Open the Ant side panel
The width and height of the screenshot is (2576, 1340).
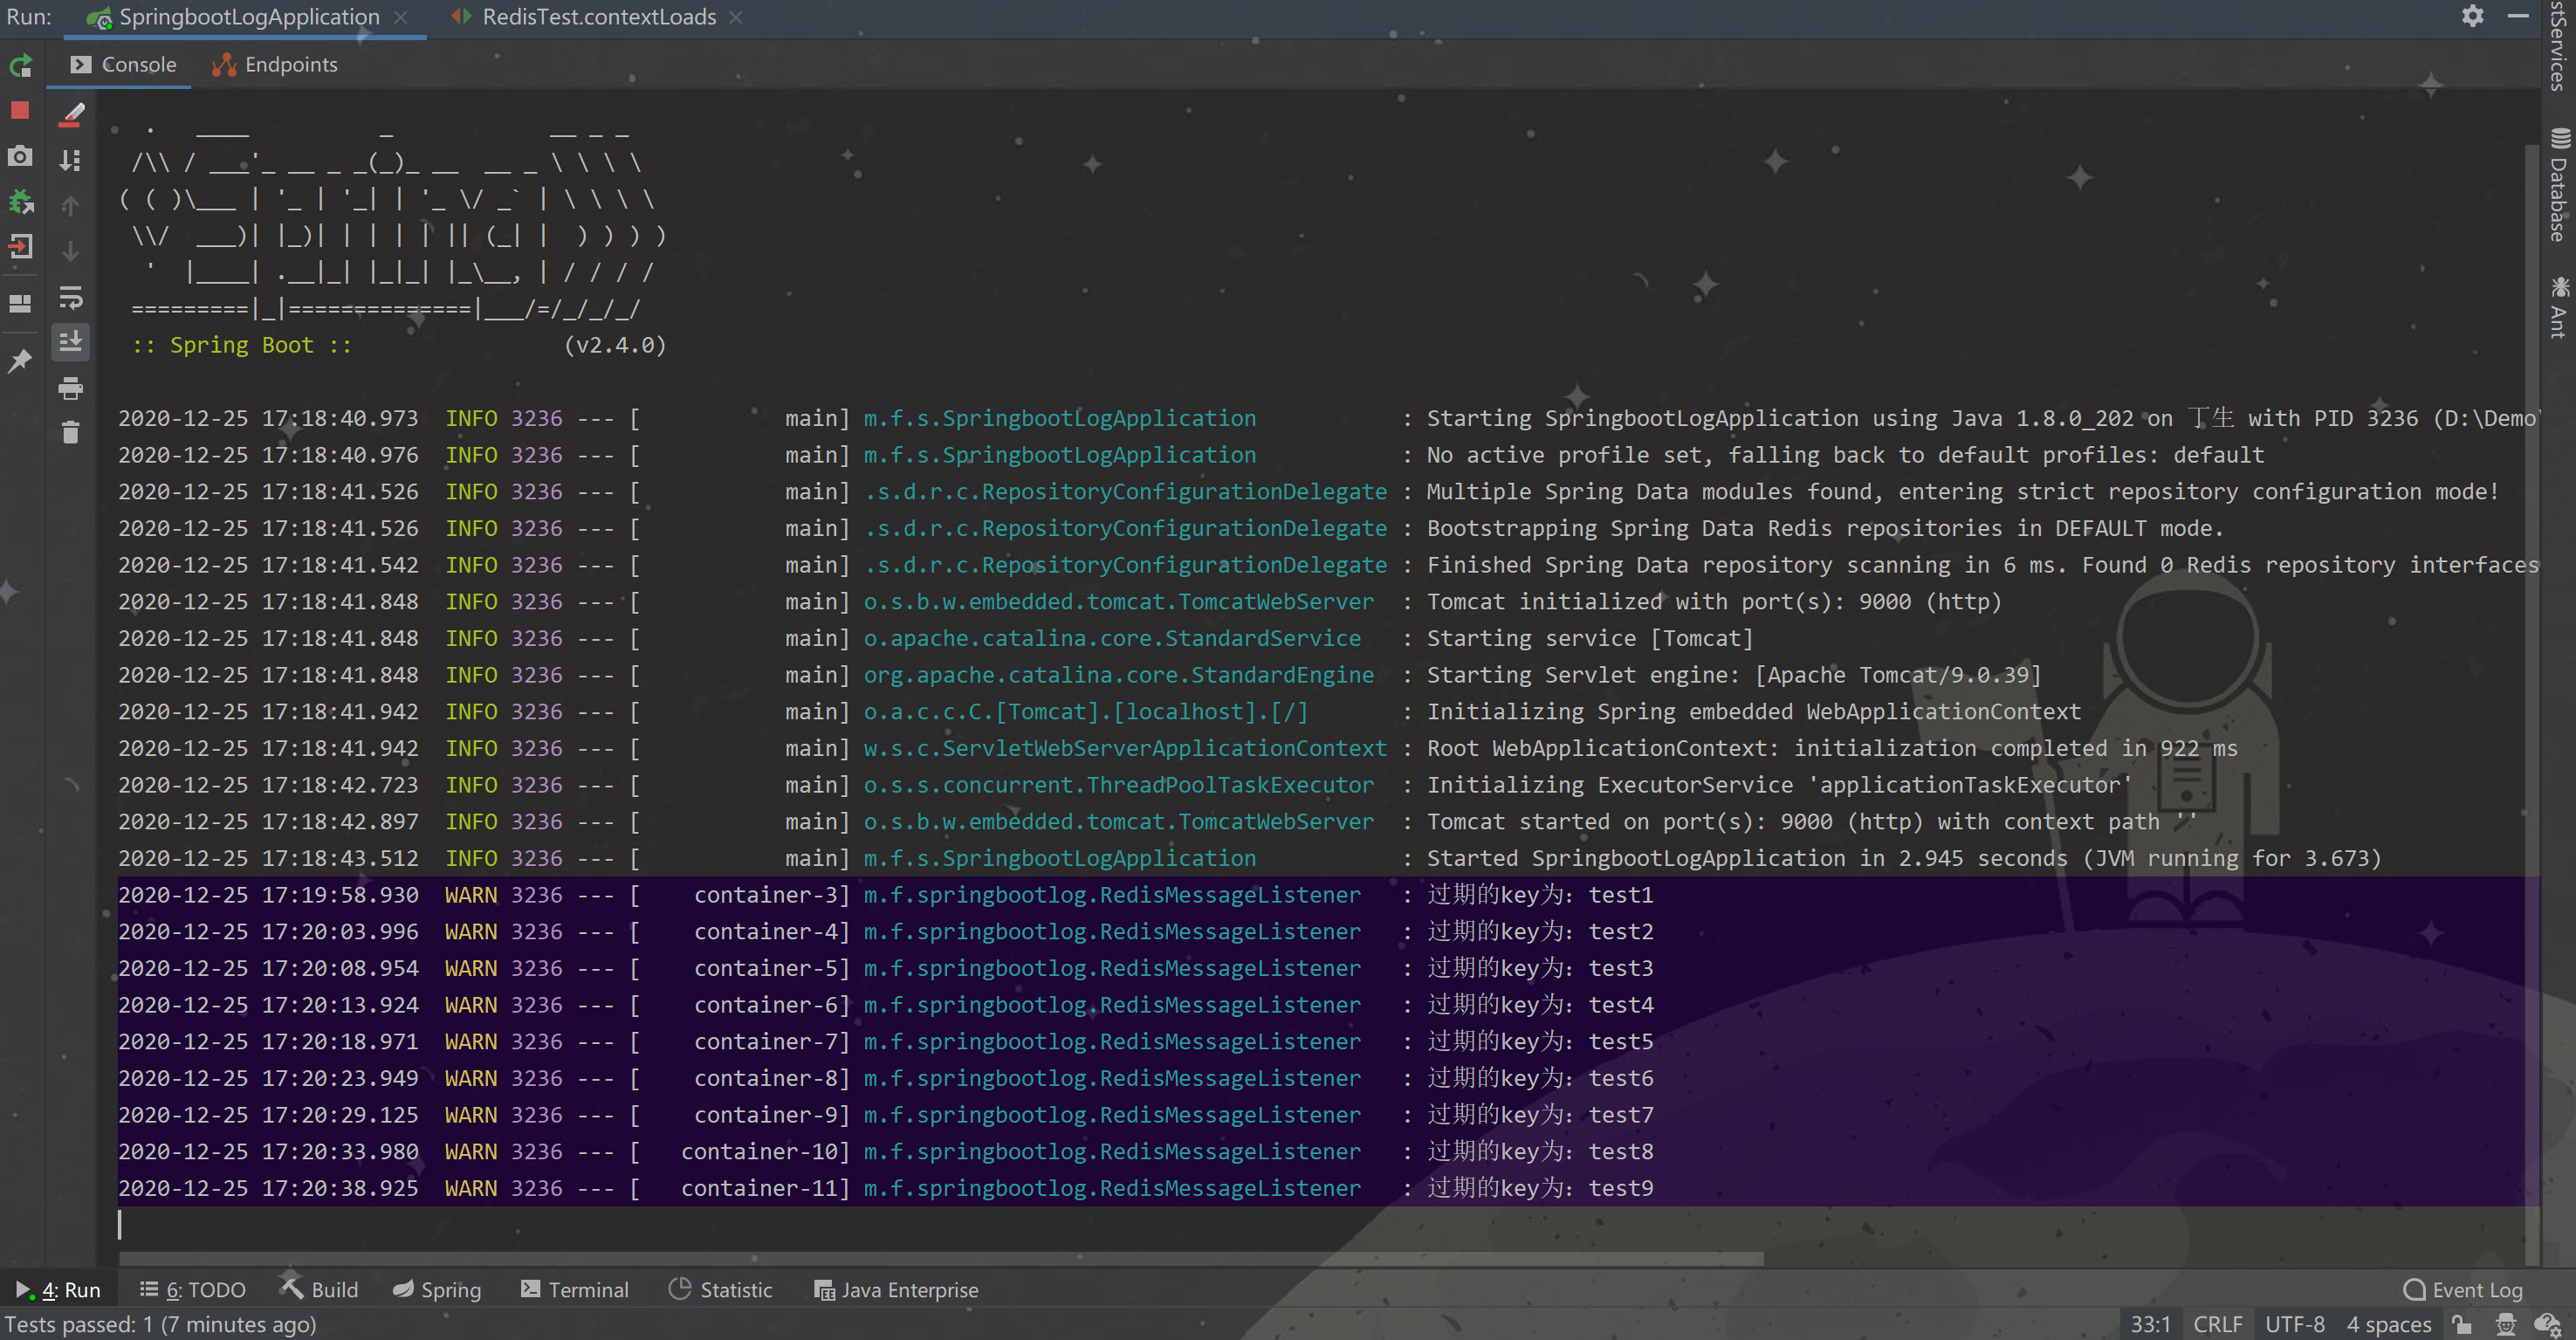(x=2559, y=308)
